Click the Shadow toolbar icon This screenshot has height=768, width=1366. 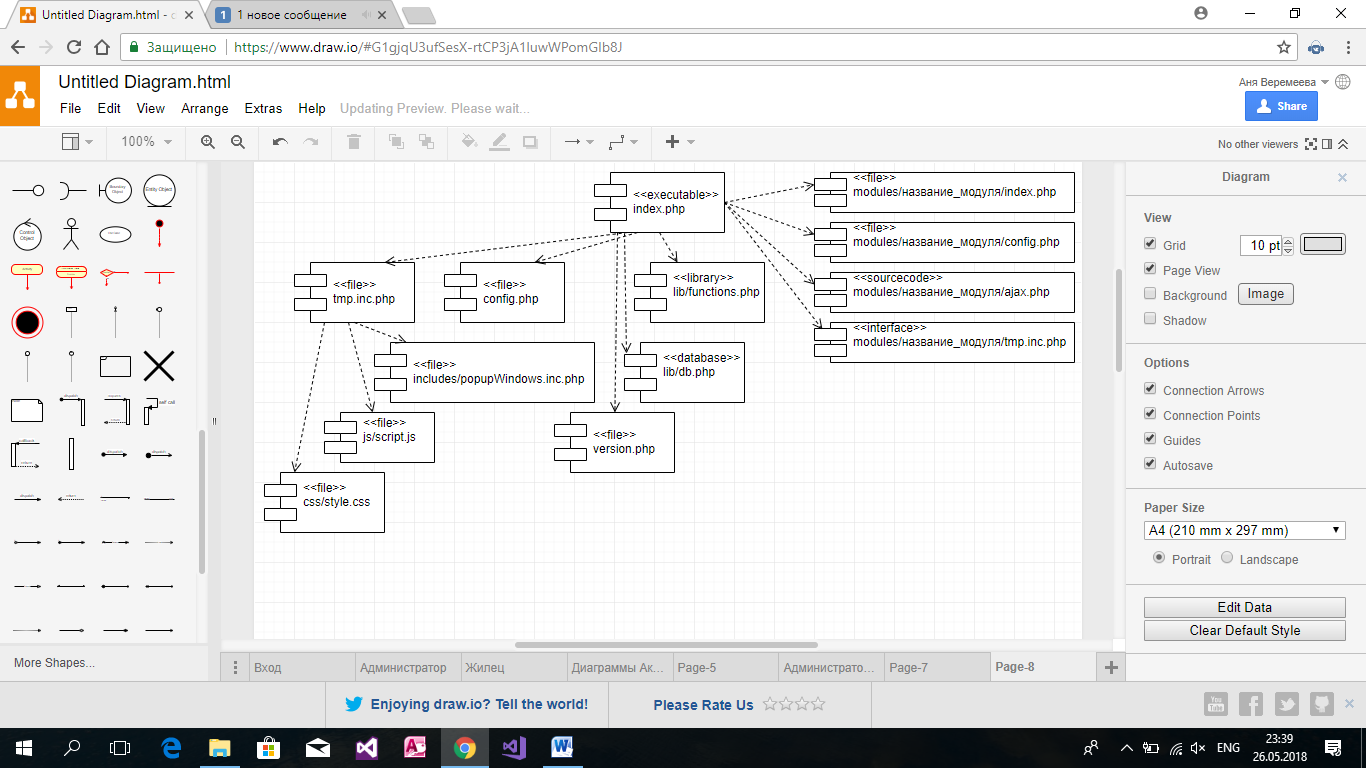(530, 142)
